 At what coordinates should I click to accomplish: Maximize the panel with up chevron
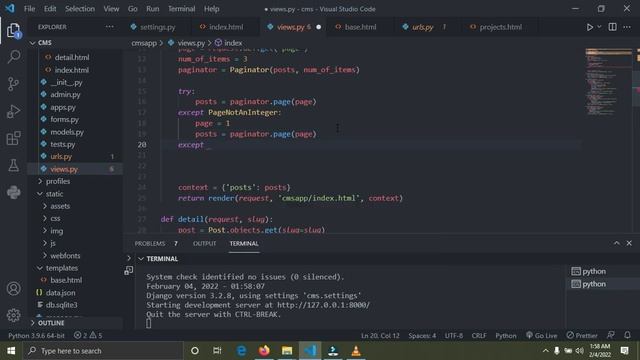pyautogui.click(x=616, y=243)
